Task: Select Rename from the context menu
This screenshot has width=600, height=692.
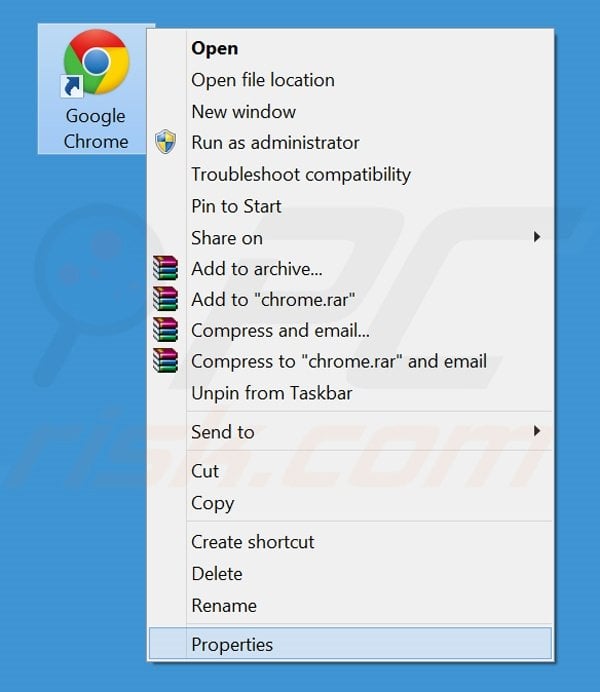Action: 351,606
